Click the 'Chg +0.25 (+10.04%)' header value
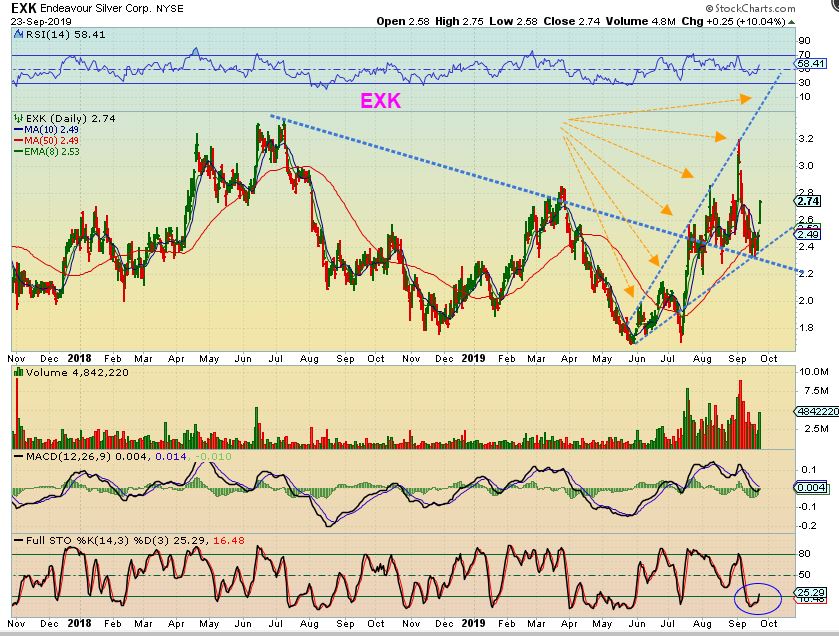 coord(733,21)
